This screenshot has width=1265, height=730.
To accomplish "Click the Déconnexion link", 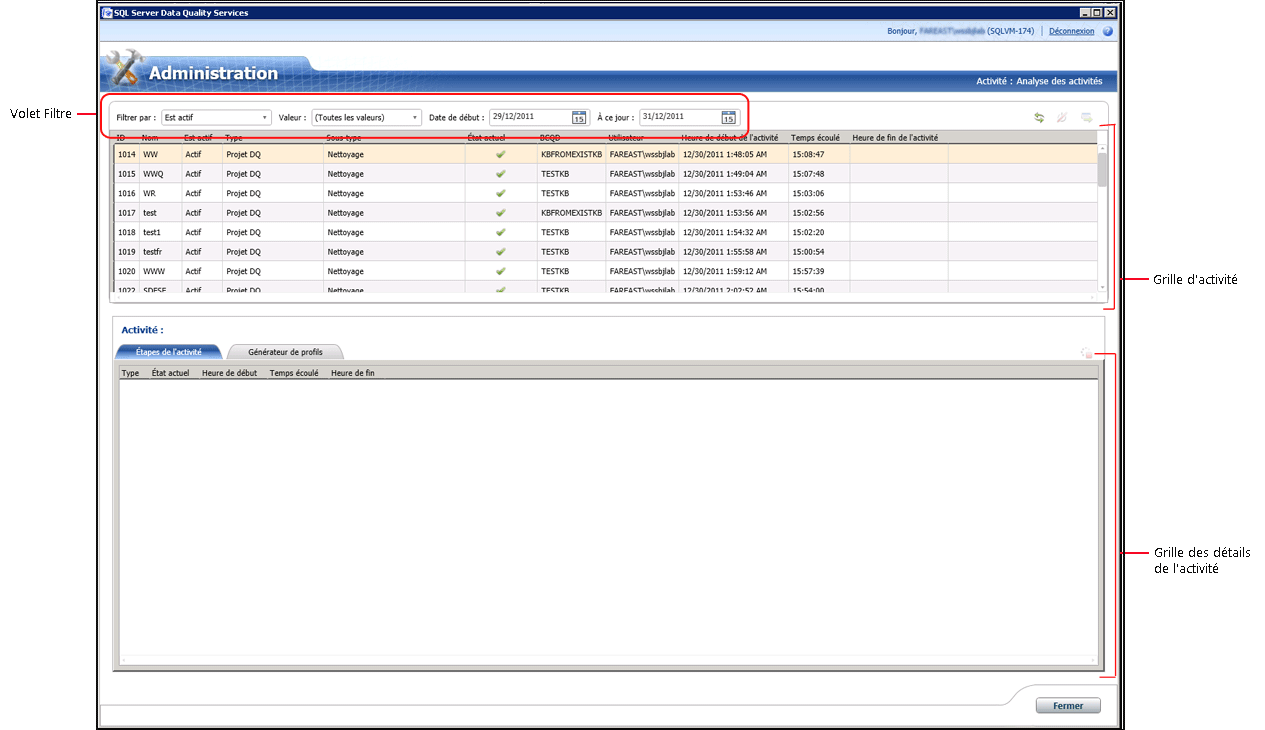I will (1071, 31).
